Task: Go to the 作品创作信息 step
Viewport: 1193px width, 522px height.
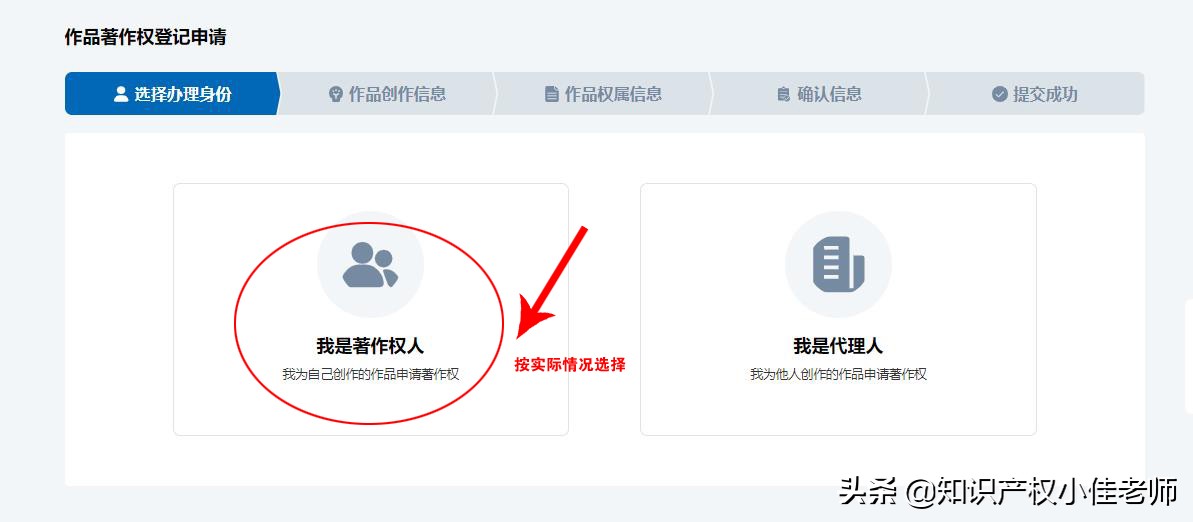Action: pyautogui.click(x=387, y=94)
